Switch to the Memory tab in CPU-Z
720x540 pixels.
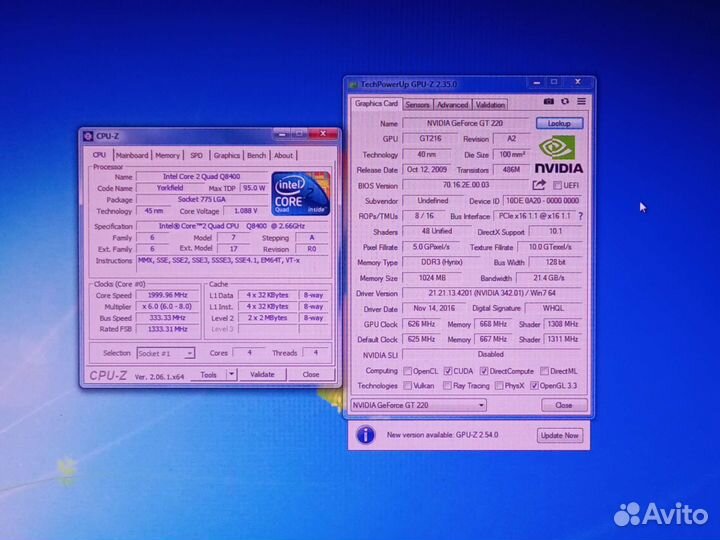click(168, 155)
